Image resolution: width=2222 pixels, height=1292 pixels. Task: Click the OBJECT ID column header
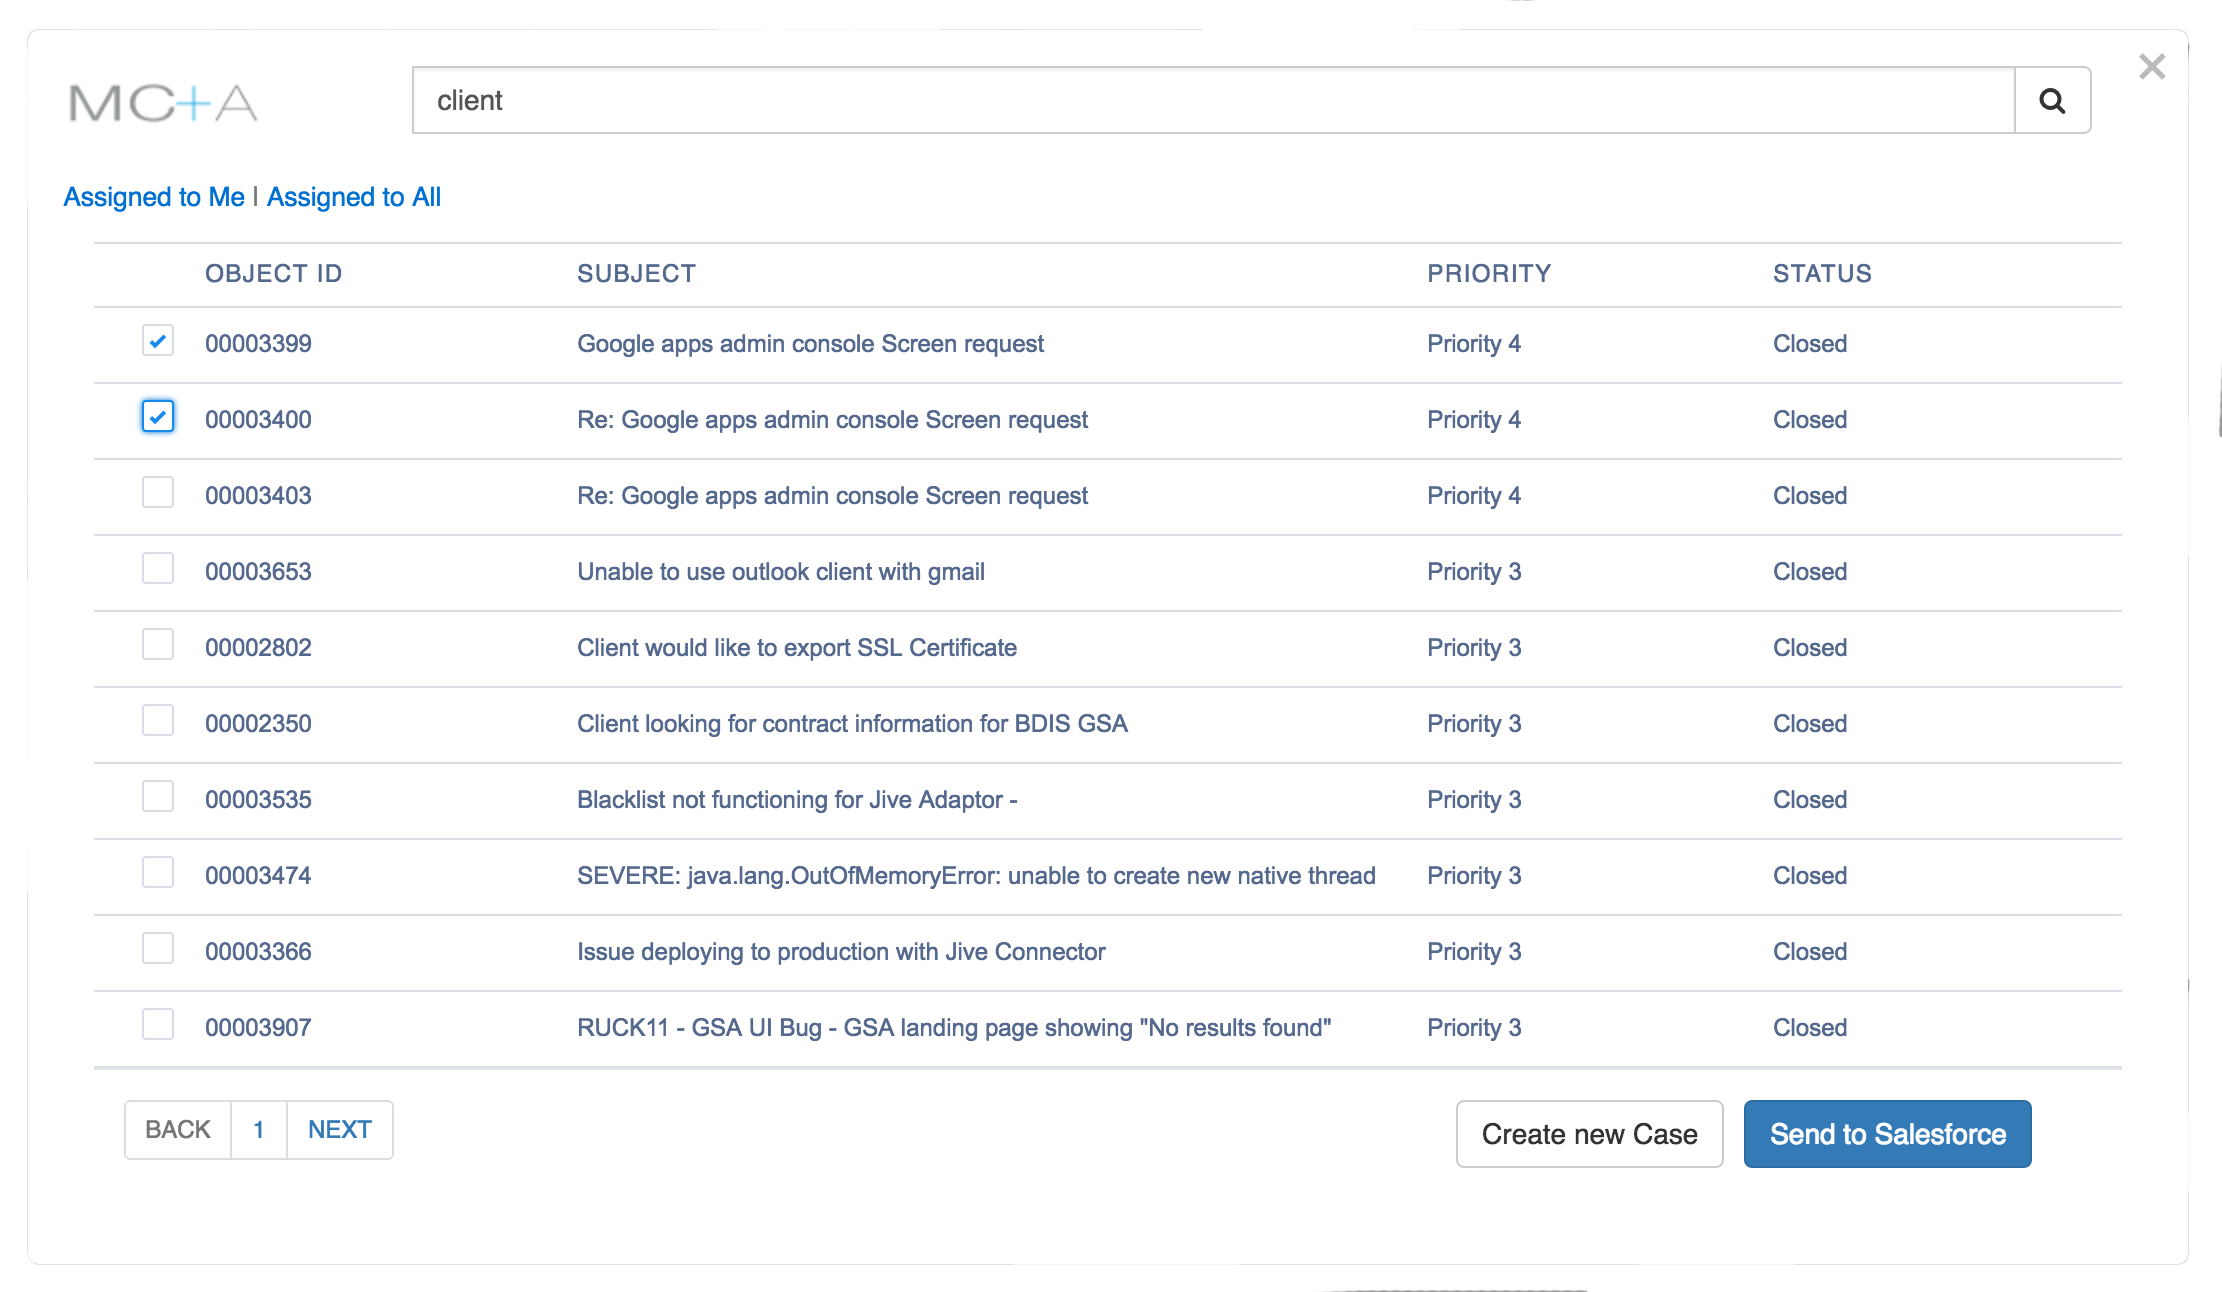(x=274, y=272)
